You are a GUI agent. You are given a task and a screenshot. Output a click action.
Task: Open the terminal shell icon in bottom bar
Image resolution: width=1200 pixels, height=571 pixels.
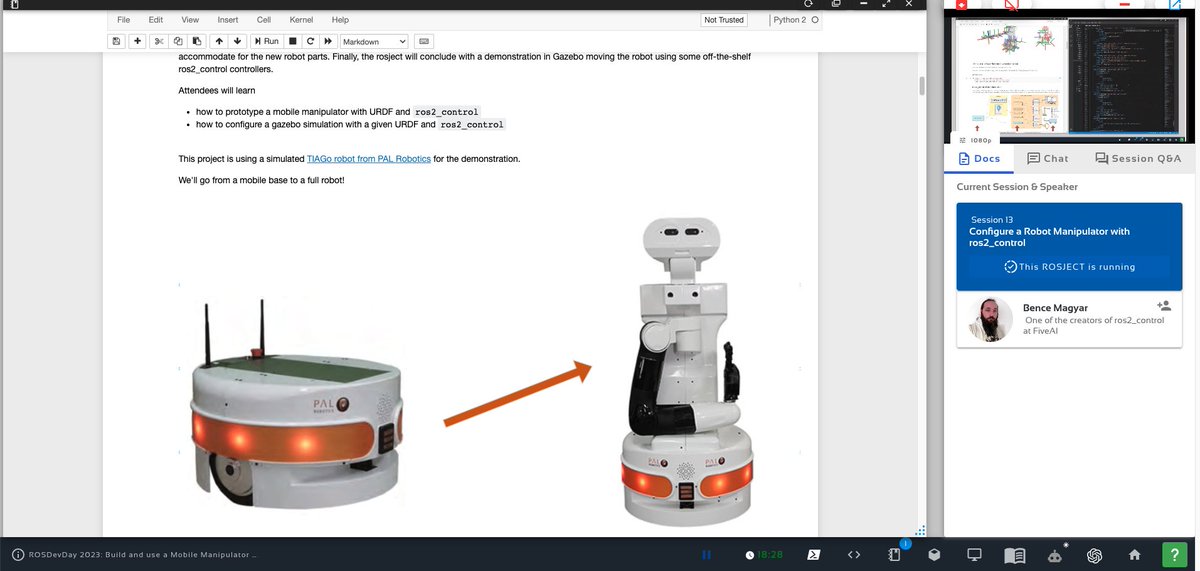[815, 554]
